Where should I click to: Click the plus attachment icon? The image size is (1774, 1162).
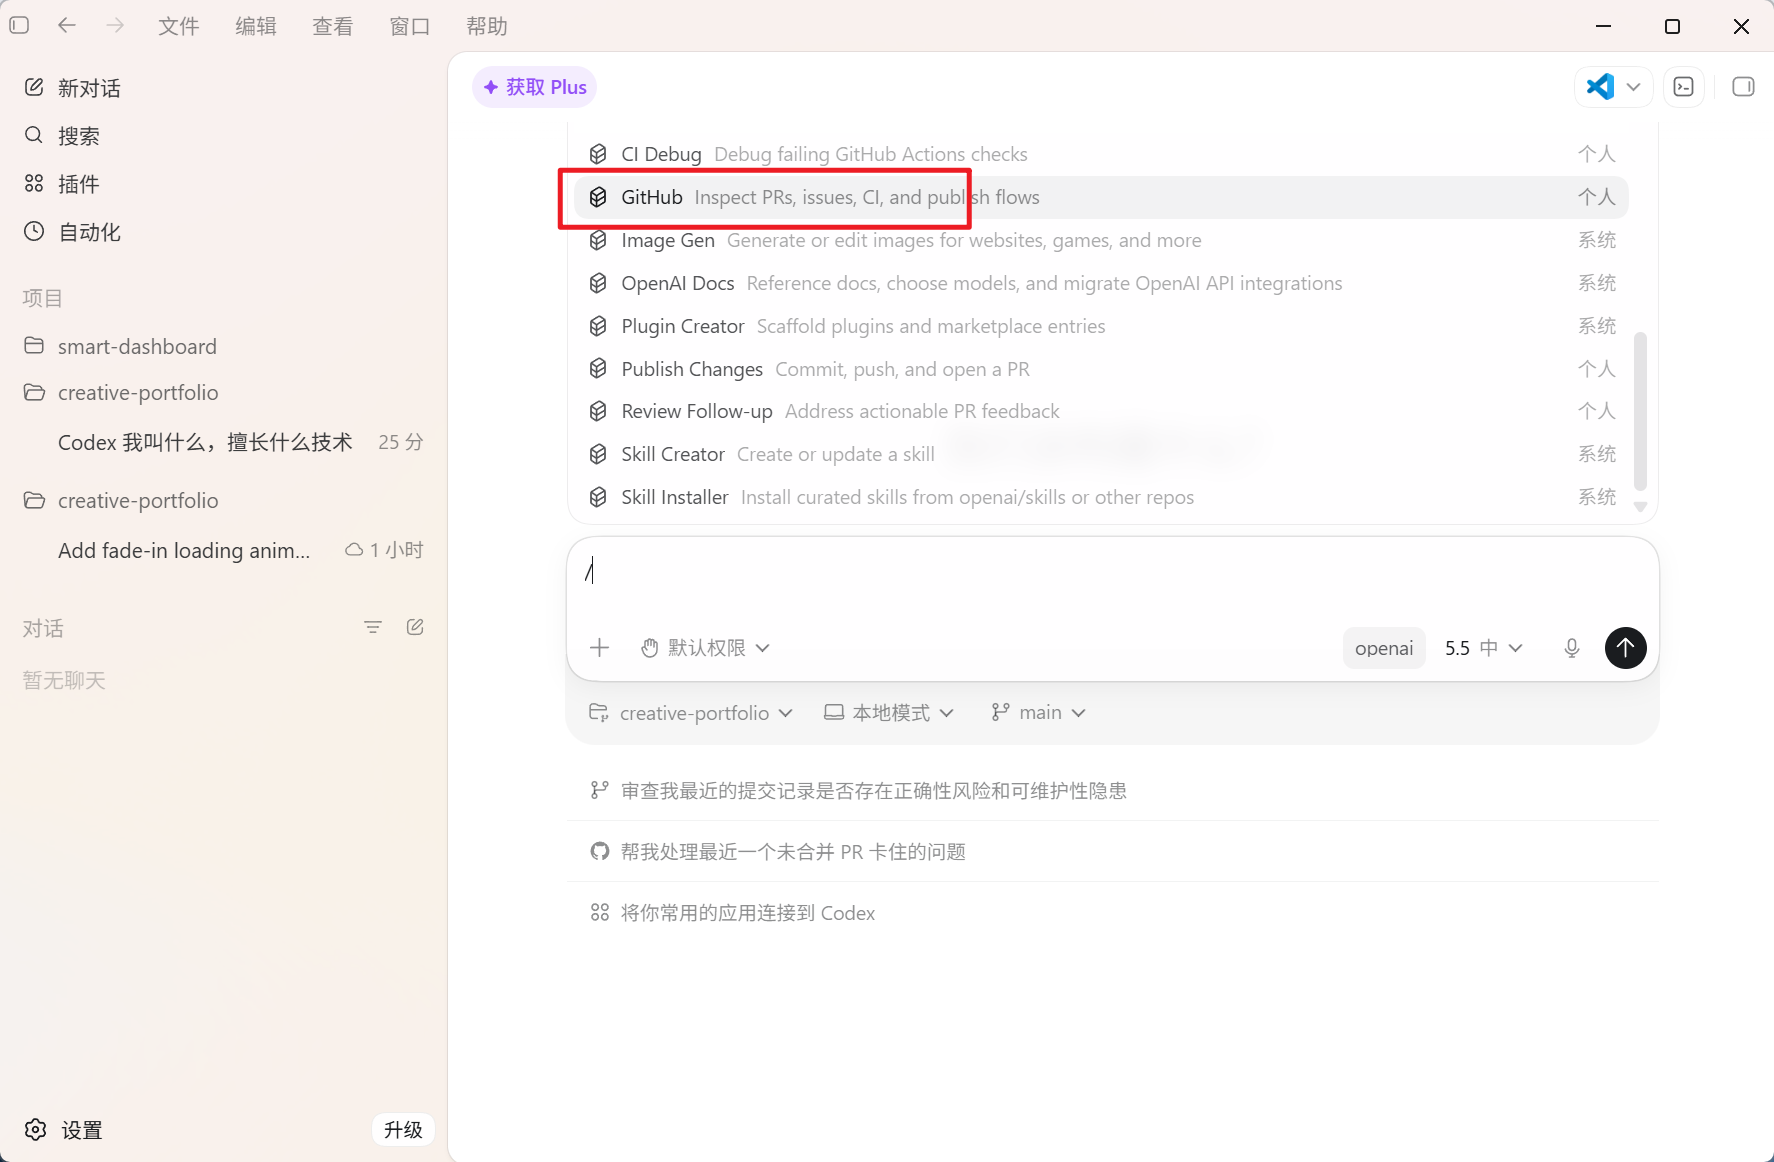click(x=600, y=648)
